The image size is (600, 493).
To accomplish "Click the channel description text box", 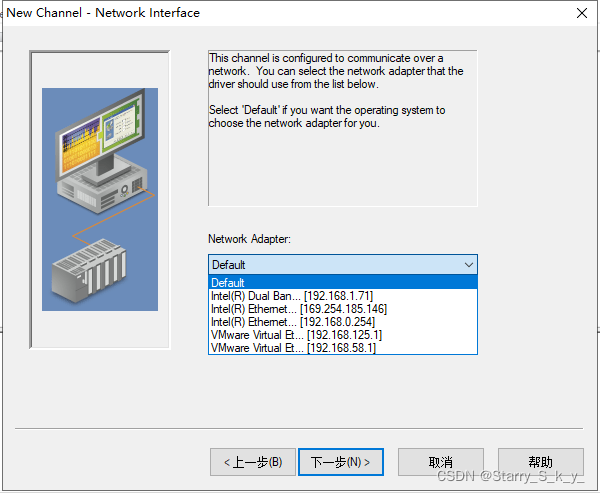I will (x=343, y=128).
